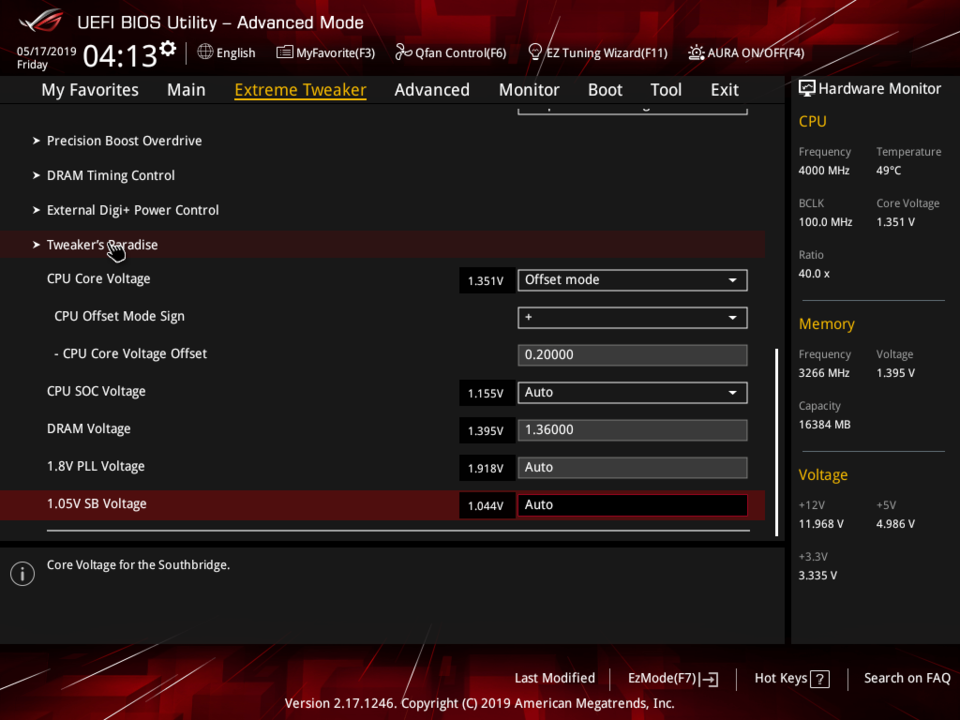This screenshot has height=720, width=960.
Task: Click the DRAM Voltage field 1.36000
Action: (x=632, y=430)
